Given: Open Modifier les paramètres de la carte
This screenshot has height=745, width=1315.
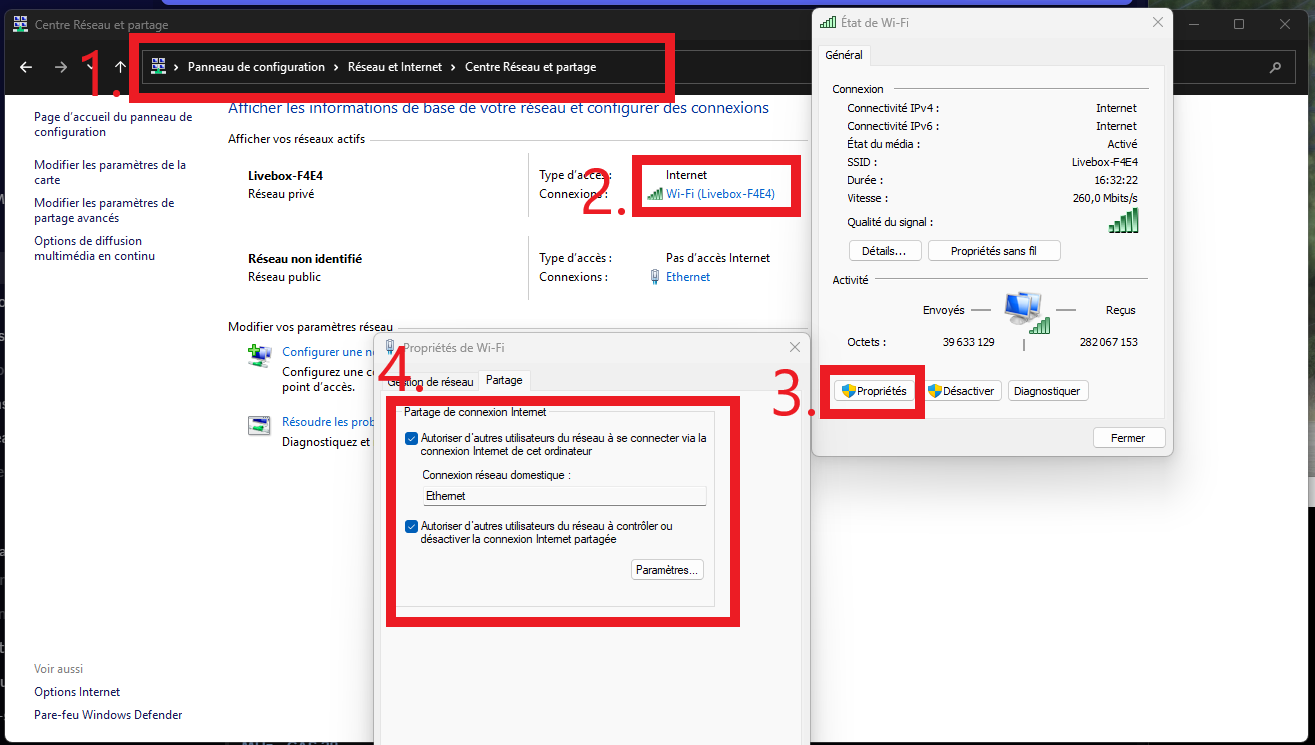Looking at the screenshot, I should click(110, 172).
